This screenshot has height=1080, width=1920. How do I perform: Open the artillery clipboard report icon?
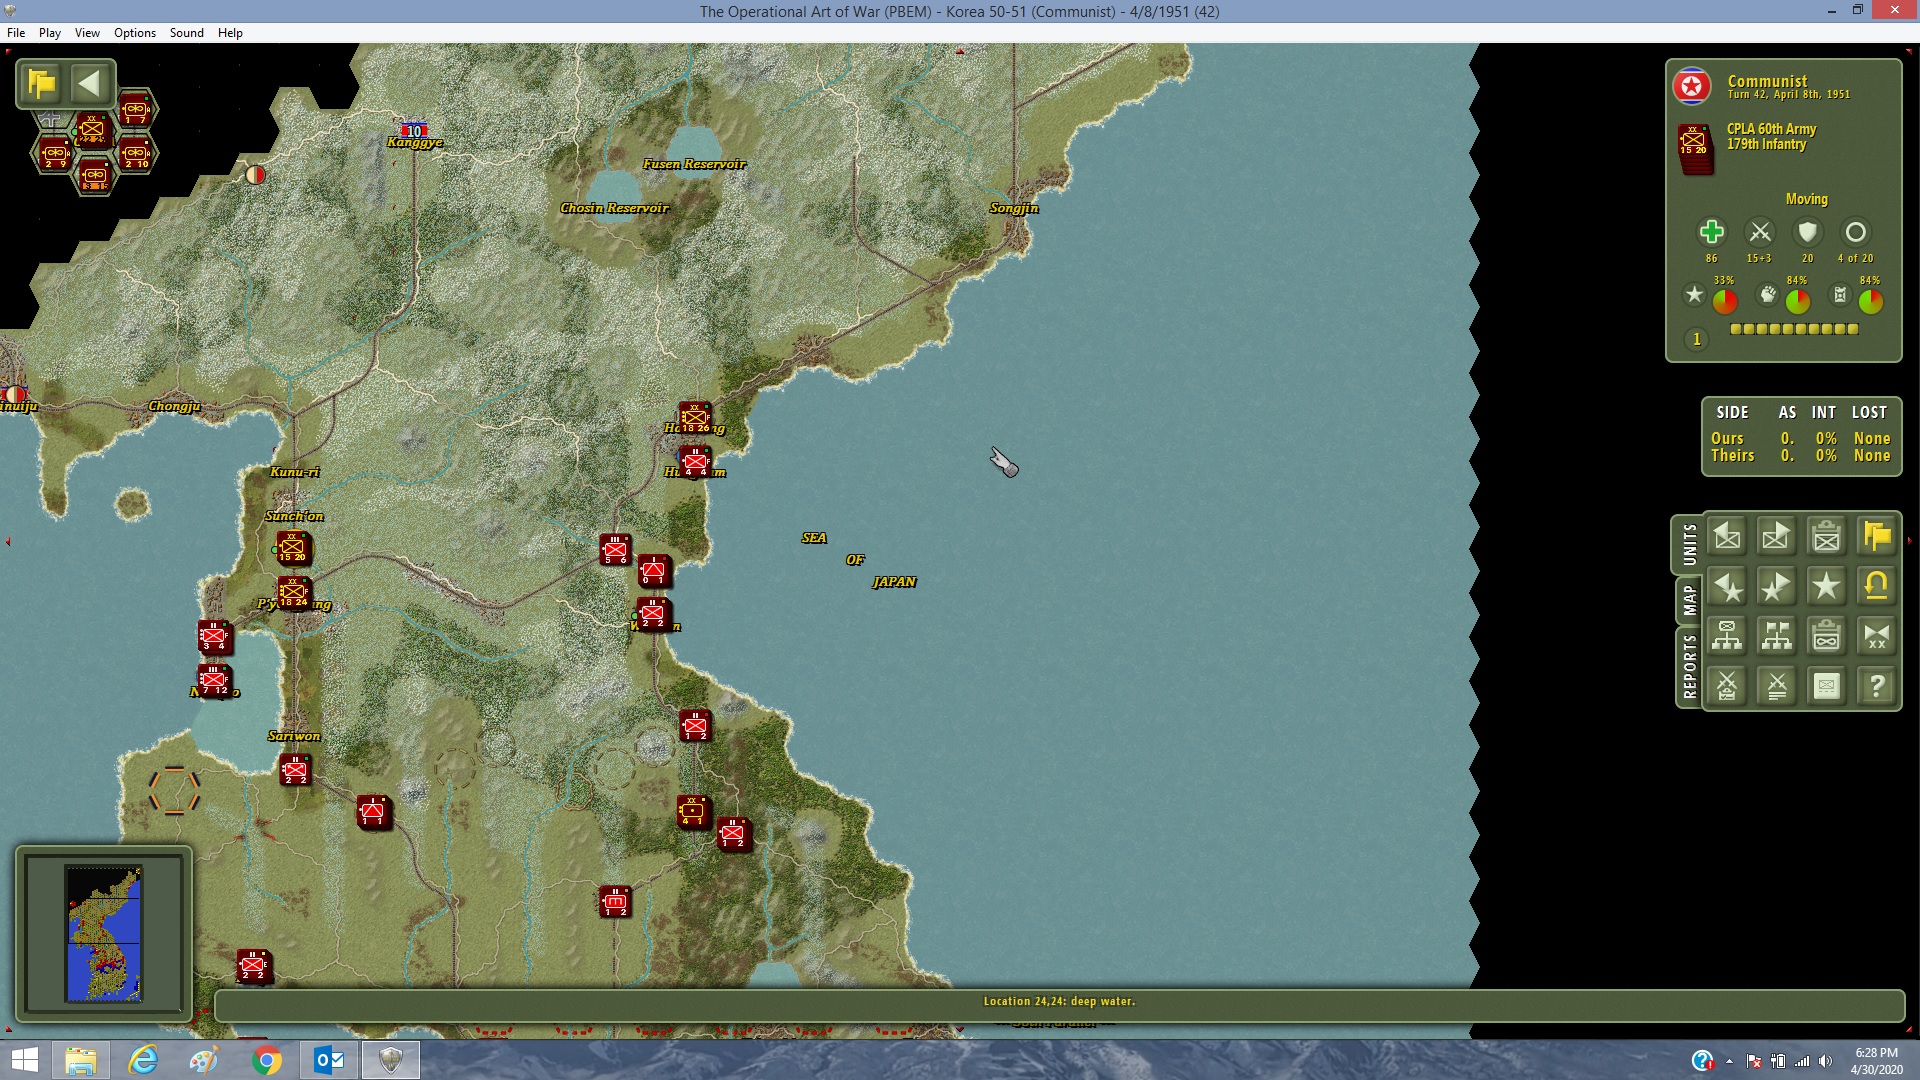click(1827, 636)
